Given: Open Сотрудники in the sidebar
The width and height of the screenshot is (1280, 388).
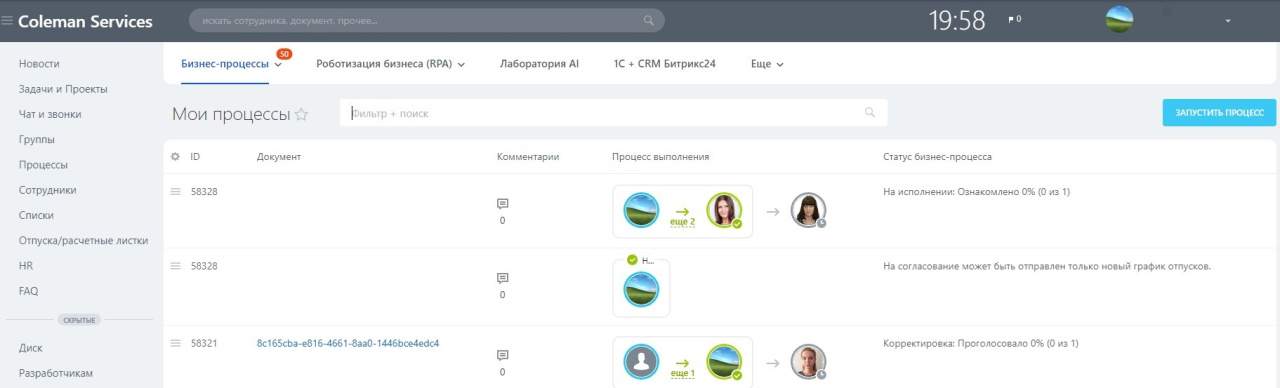Looking at the screenshot, I should pyautogui.click(x=48, y=190).
